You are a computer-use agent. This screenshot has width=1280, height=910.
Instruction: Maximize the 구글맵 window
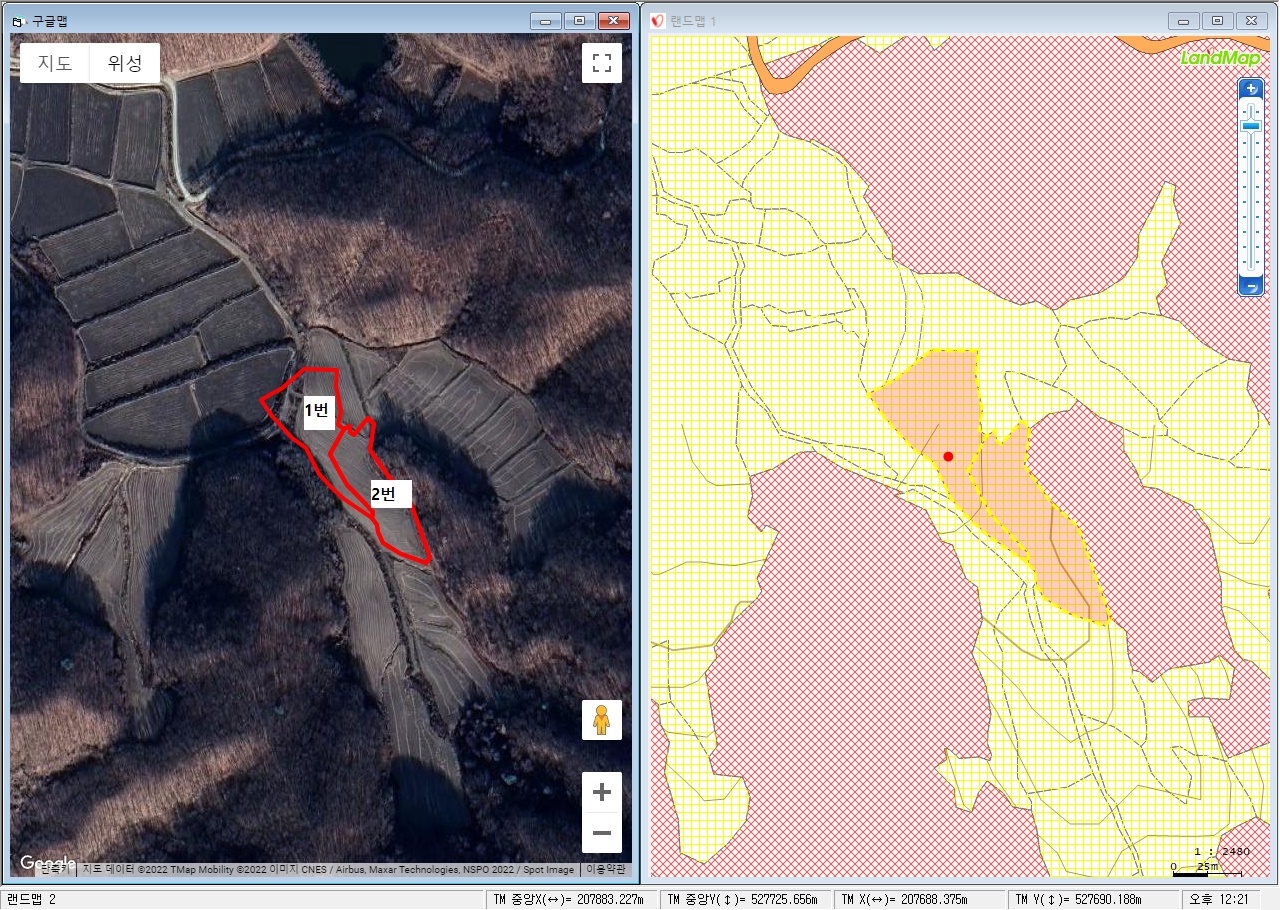pyautogui.click(x=579, y=20)
